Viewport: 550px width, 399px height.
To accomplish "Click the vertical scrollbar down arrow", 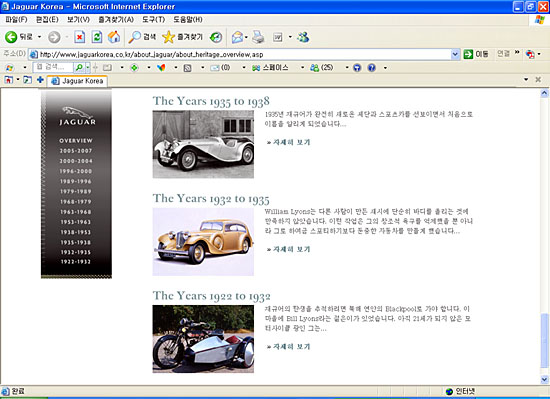I will (x=544, y=379).
